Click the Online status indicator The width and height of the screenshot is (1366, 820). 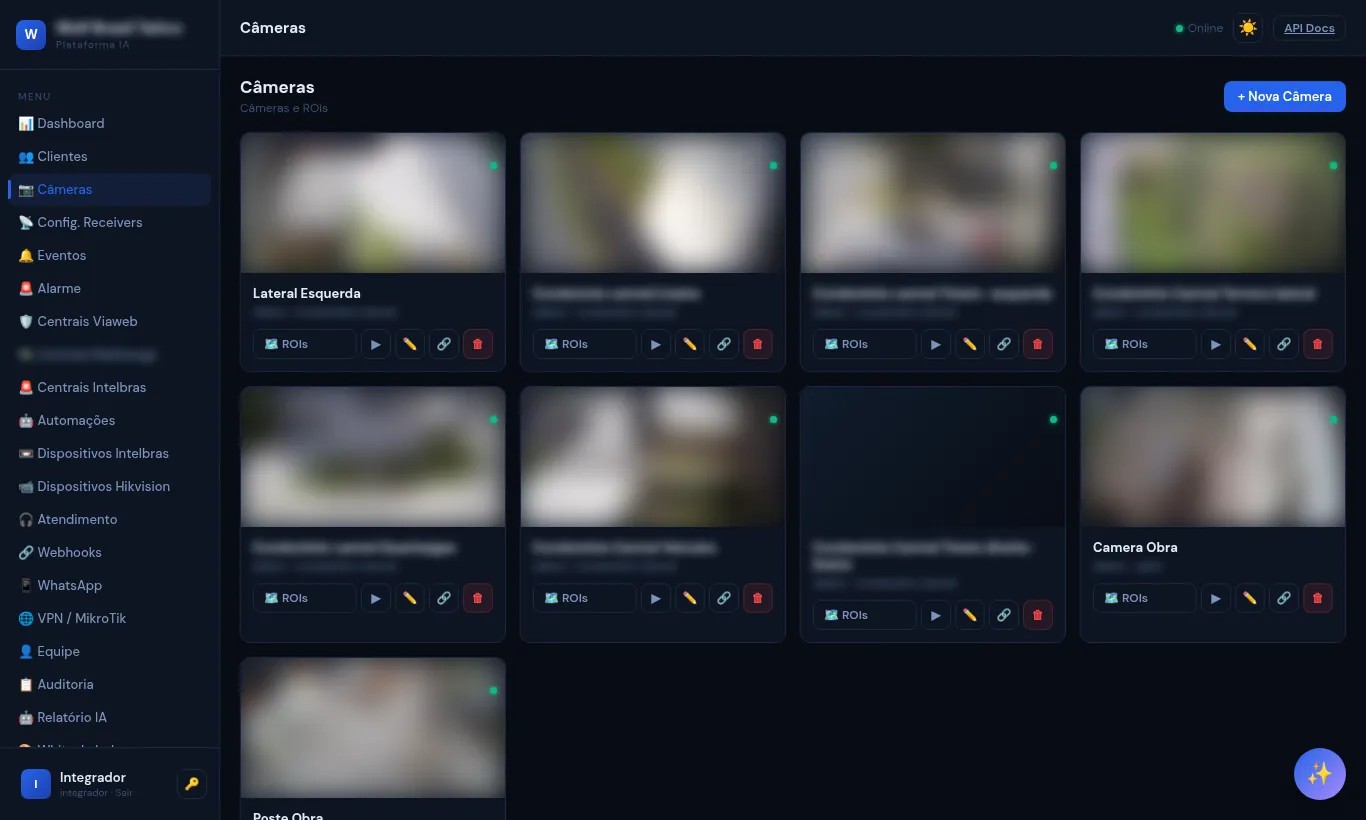coord(1199,28)
